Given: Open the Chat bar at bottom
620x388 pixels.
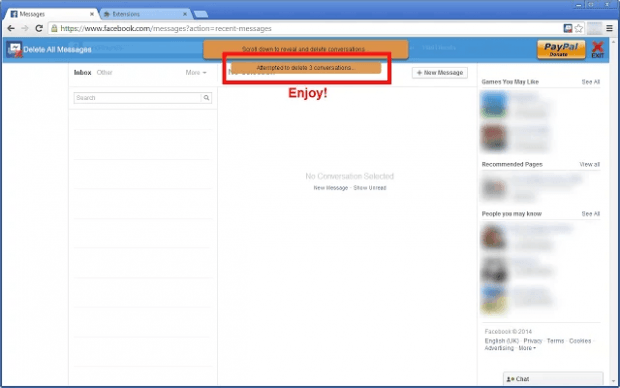Looking at the screenshot, I should pyautogui.click(x=553, y=379).
